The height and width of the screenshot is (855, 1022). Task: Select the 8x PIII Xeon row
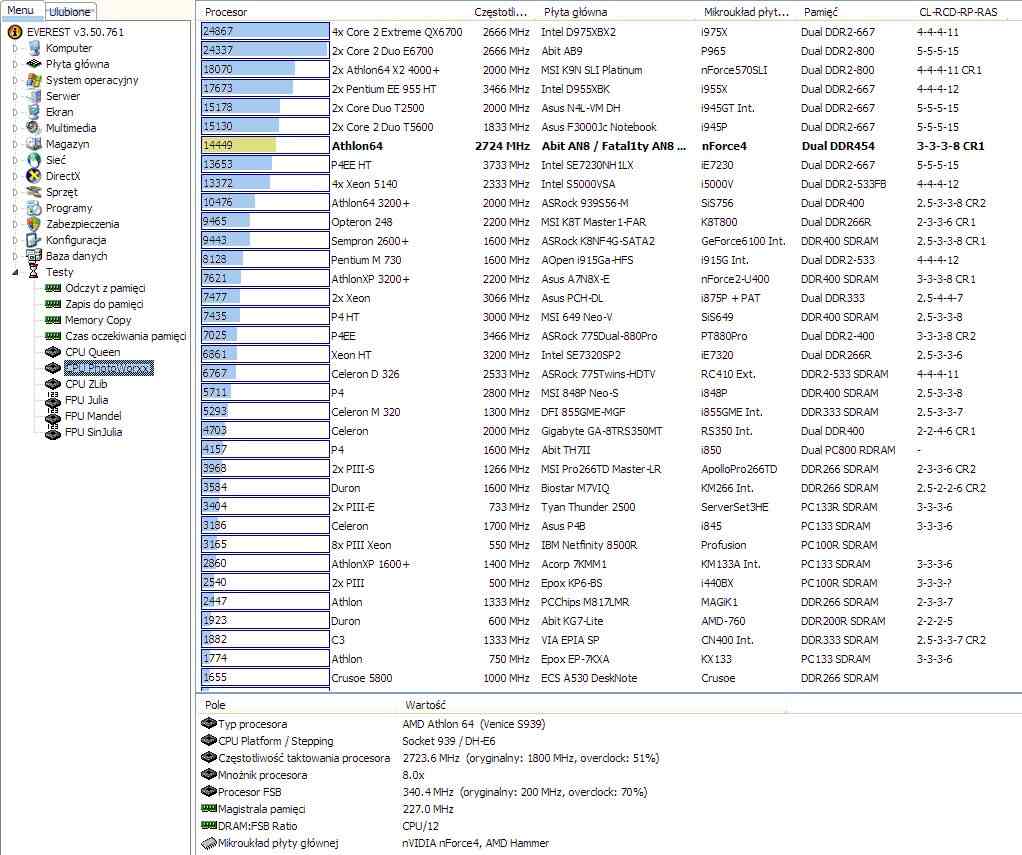(609, 545)
